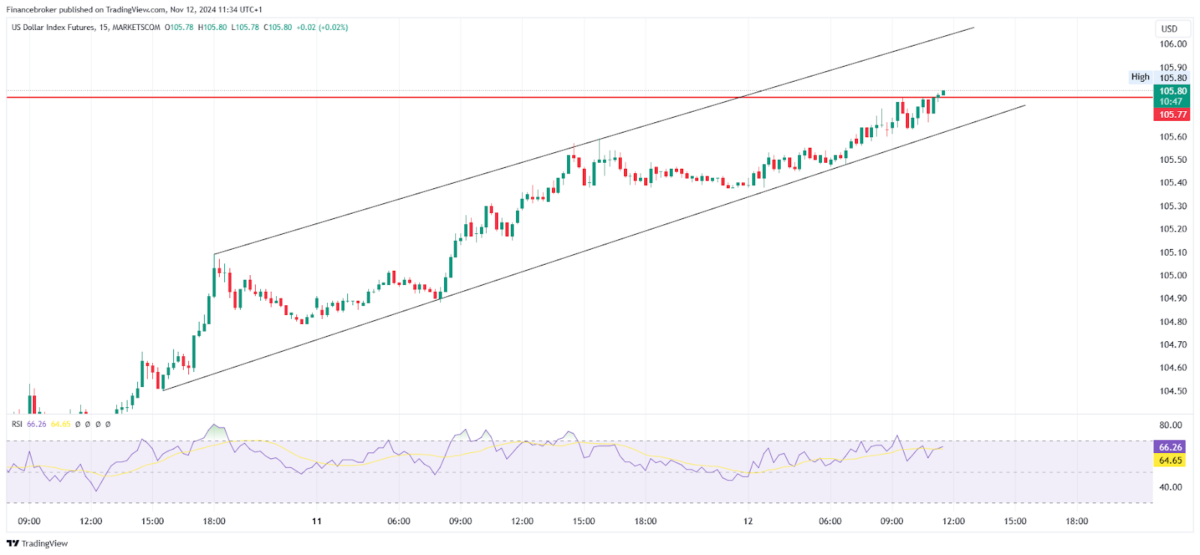Select the High price label tag

[x=1140, y=77]
